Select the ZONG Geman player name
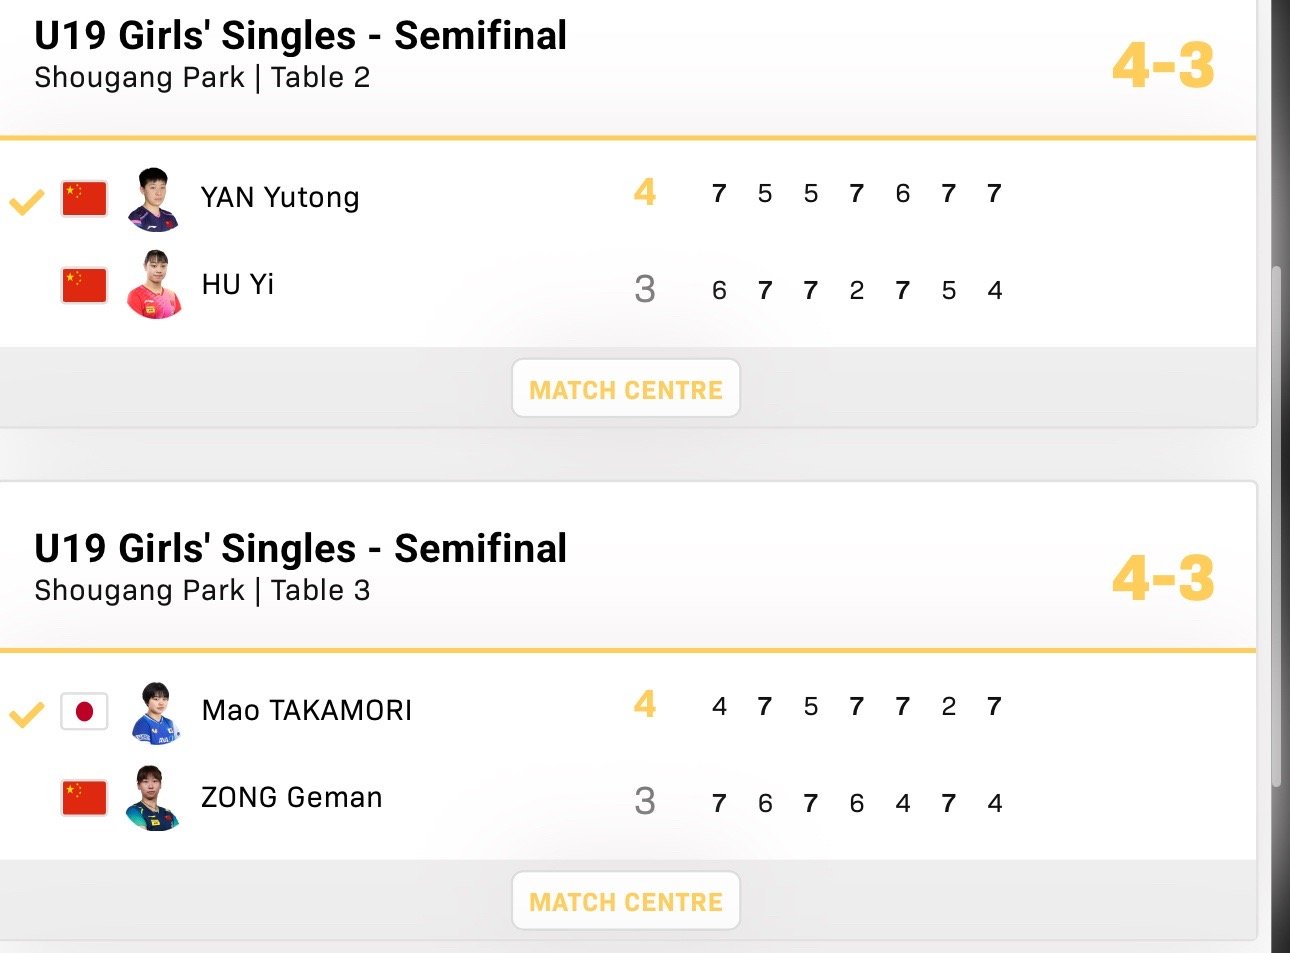This screenshot has width=1290, height=953. pyautogui.click(x=292, y=797)
